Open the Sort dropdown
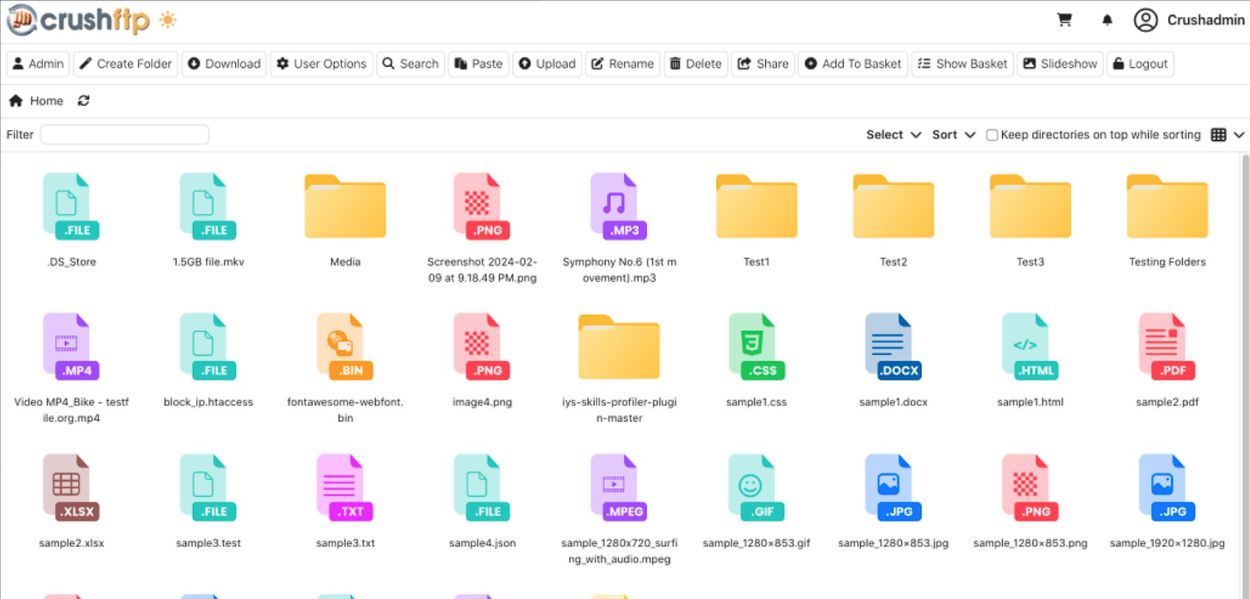 click(953, 135)
